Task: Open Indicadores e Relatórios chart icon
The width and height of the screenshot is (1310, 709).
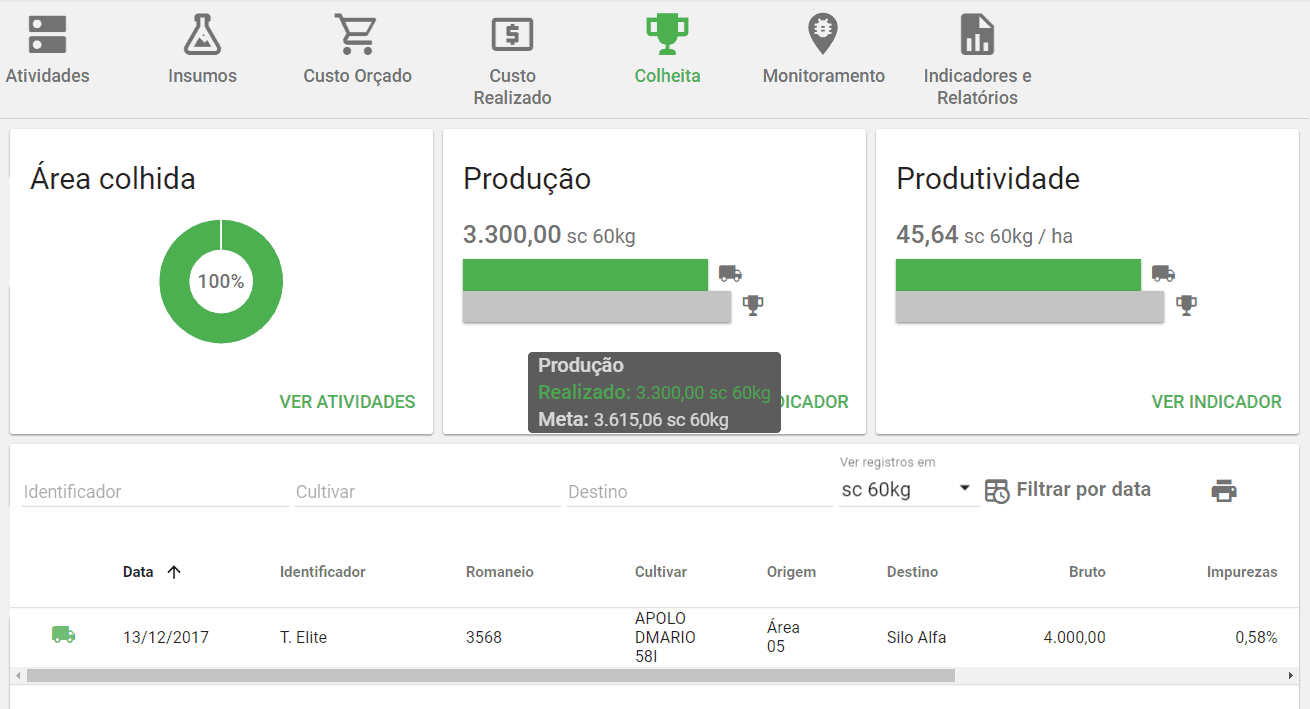Action: click(x=977, y=33)
